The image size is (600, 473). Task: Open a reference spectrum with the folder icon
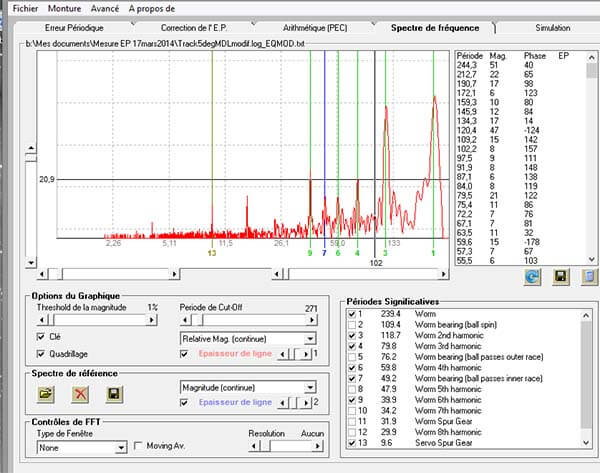click(x=46, y=394)
